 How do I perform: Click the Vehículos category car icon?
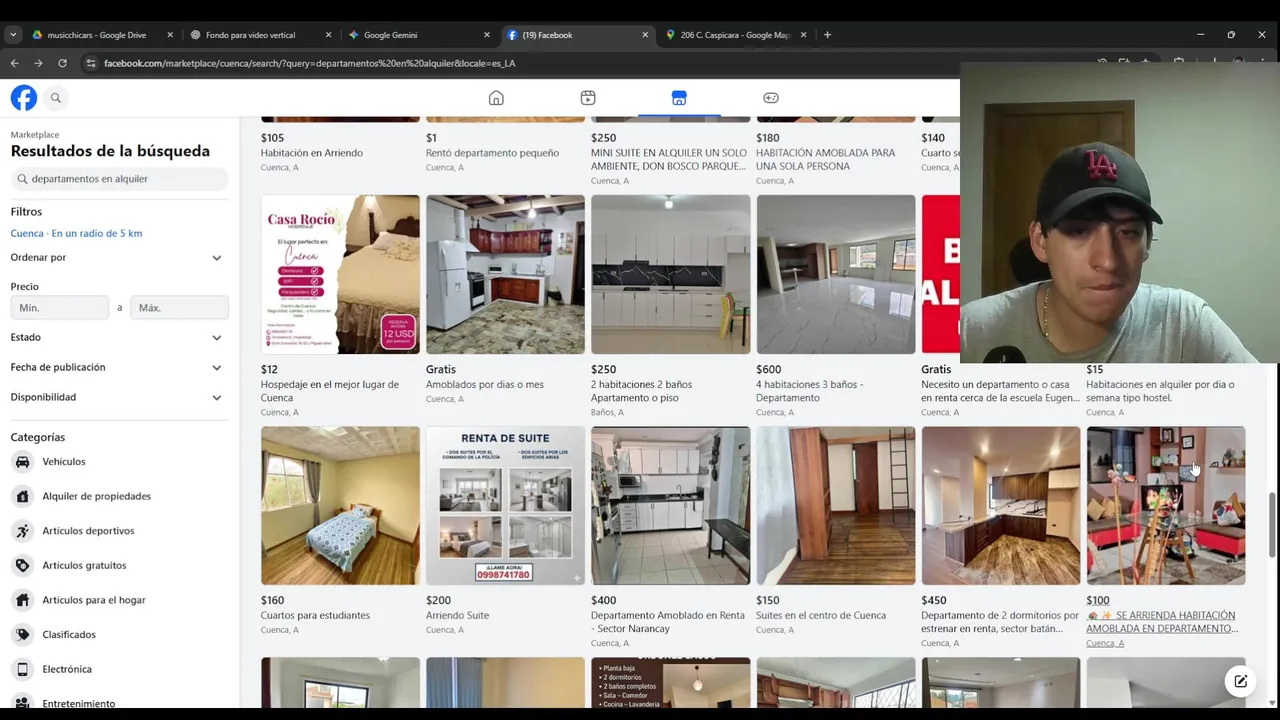[22, 462]
